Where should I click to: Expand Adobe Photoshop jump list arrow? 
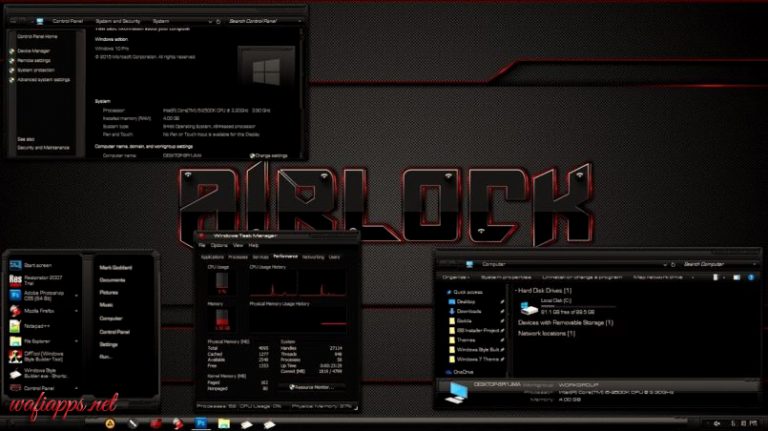click(76, 296)
